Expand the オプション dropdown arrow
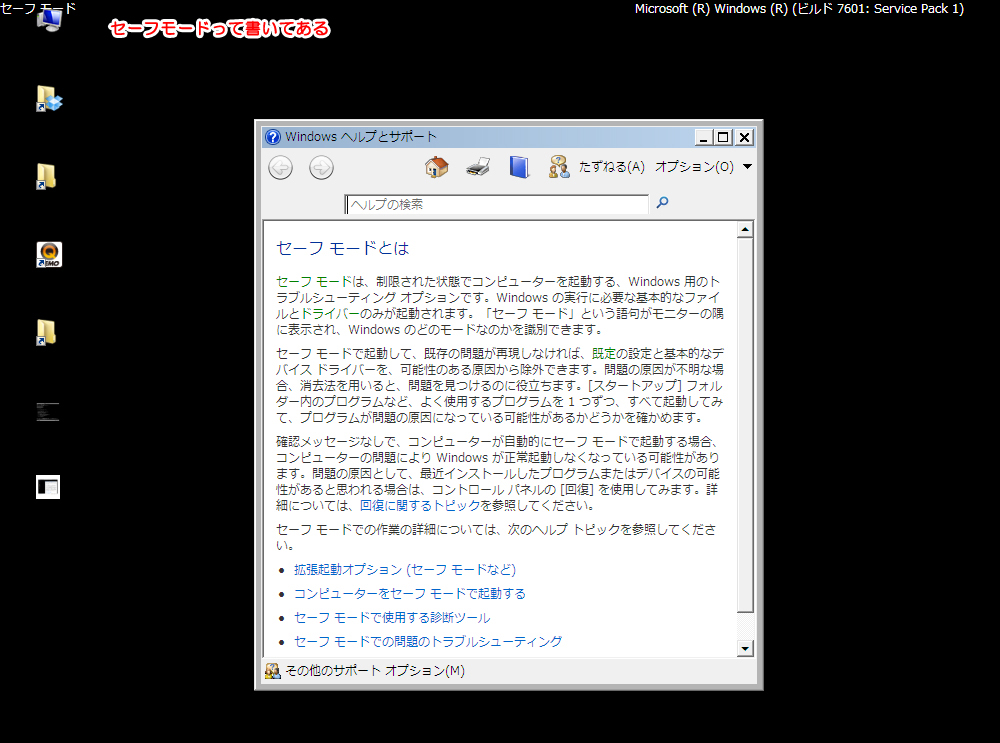Image resolution: width=1000 pixels, height=743 pixels. (747, 167)
